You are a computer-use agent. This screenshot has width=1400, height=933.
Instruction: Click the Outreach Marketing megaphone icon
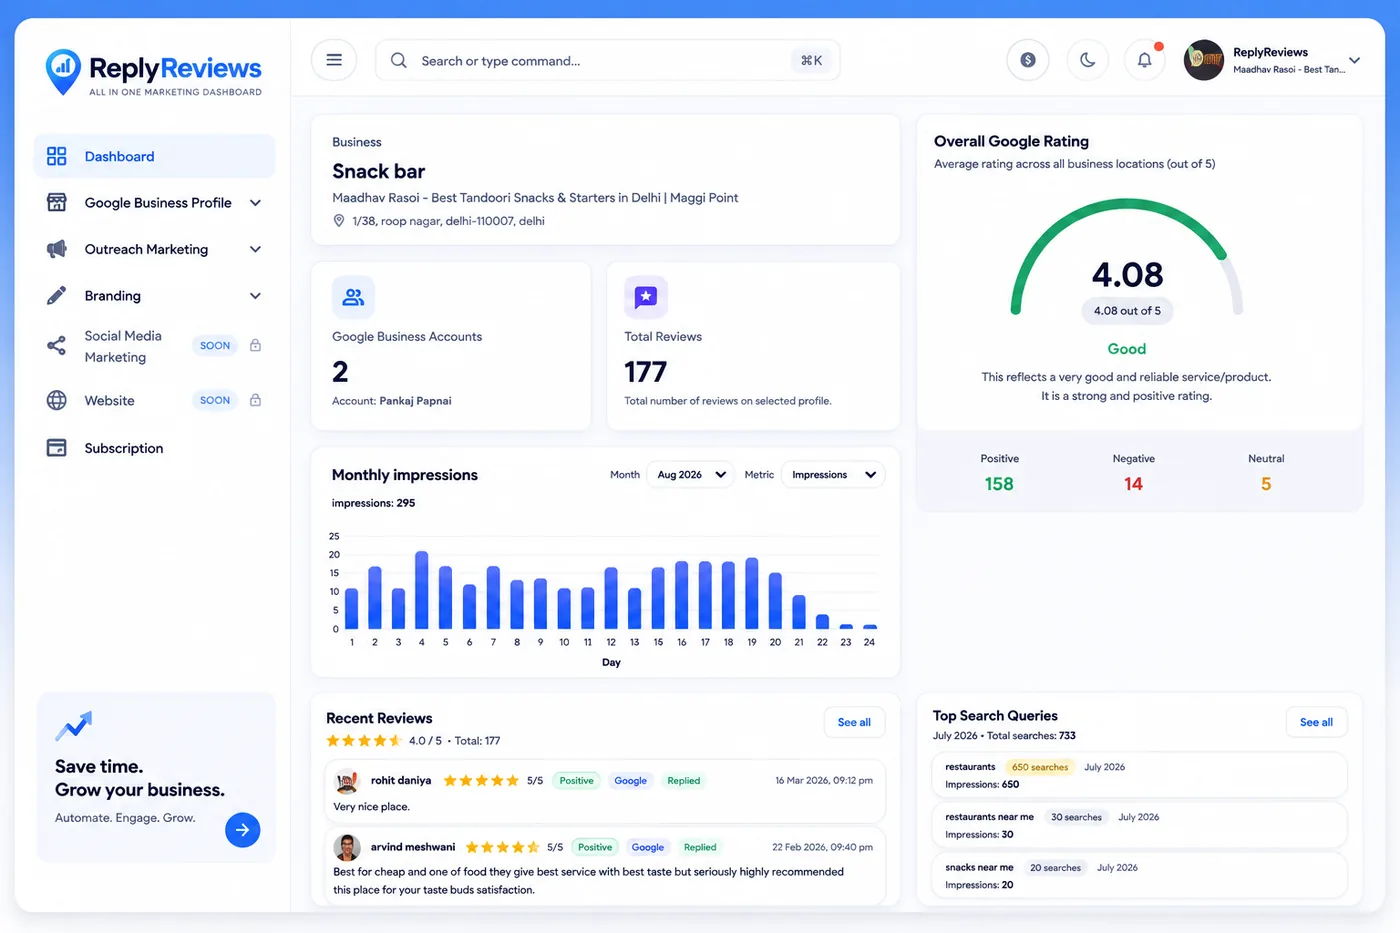(x=57, y=249)
